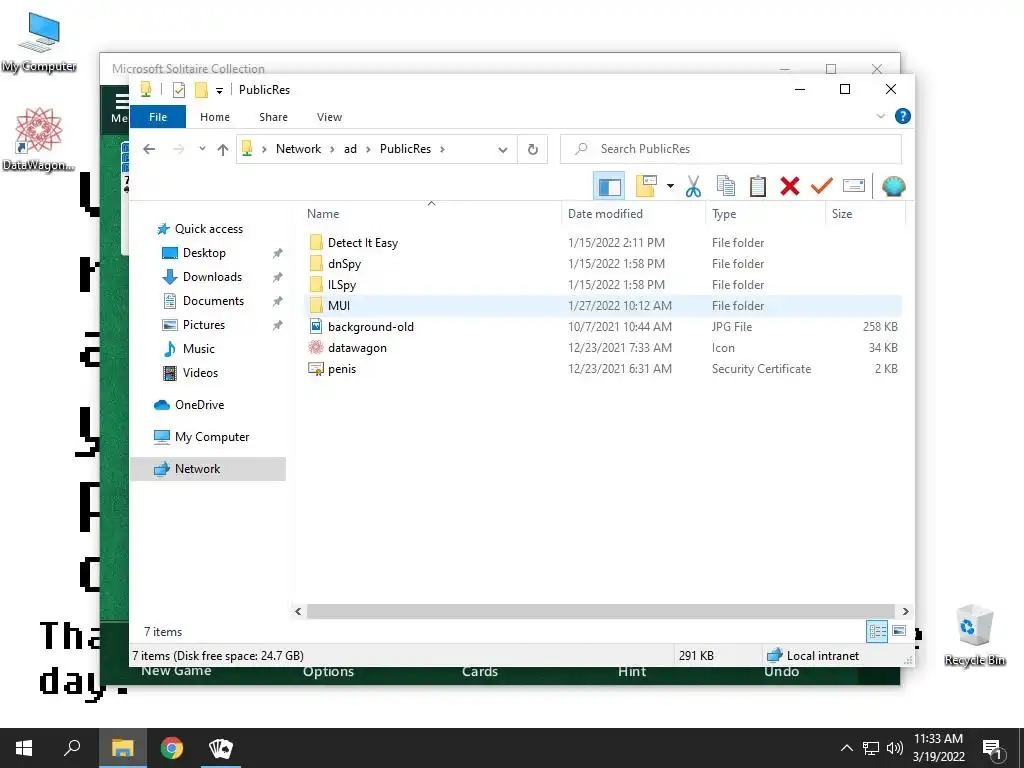Open address bar history dropdown
Image resolution: width=1024 pixels, height=768 pixels.
coord(502,150)
